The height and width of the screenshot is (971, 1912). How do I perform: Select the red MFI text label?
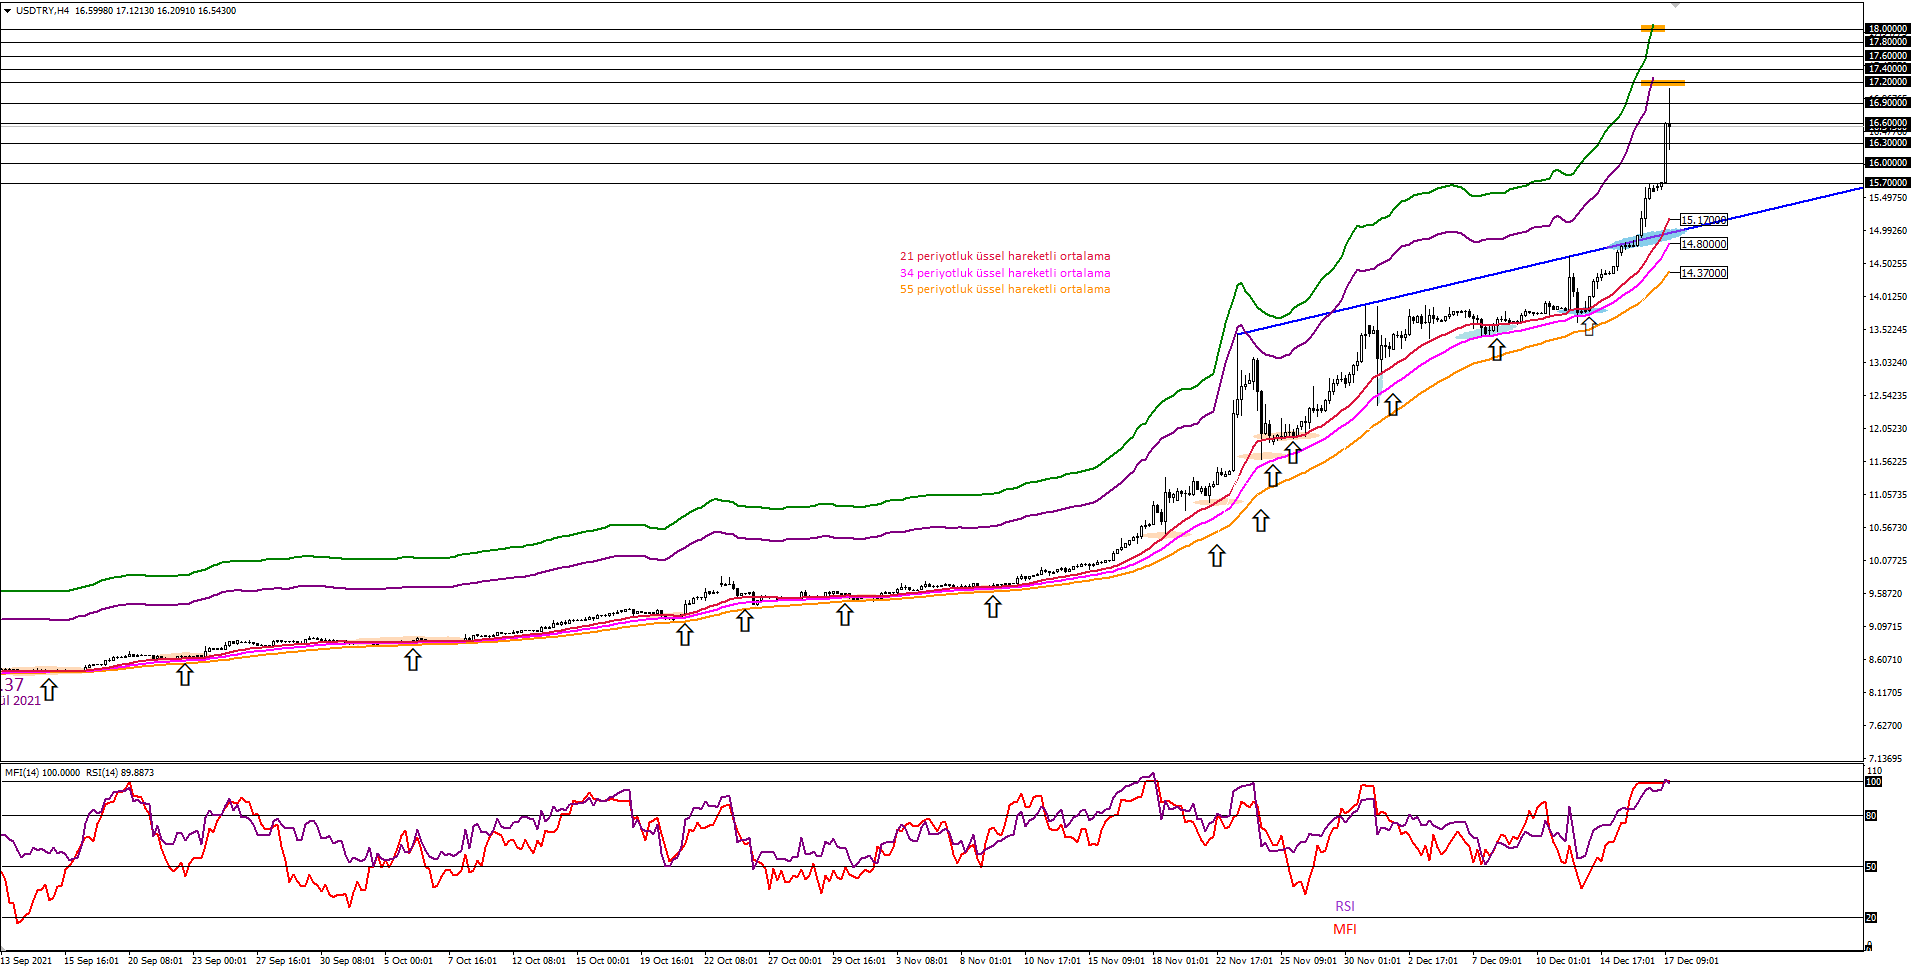[1345, 929]
